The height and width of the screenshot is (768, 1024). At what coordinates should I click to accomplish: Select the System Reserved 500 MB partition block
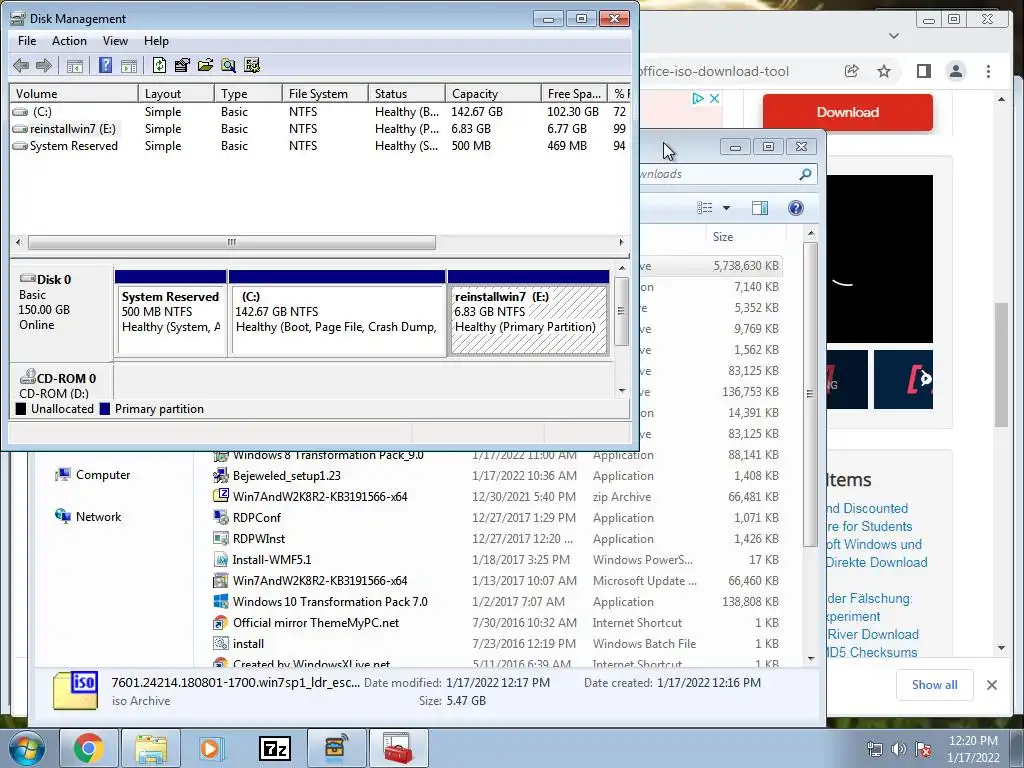tap(170, 313)
